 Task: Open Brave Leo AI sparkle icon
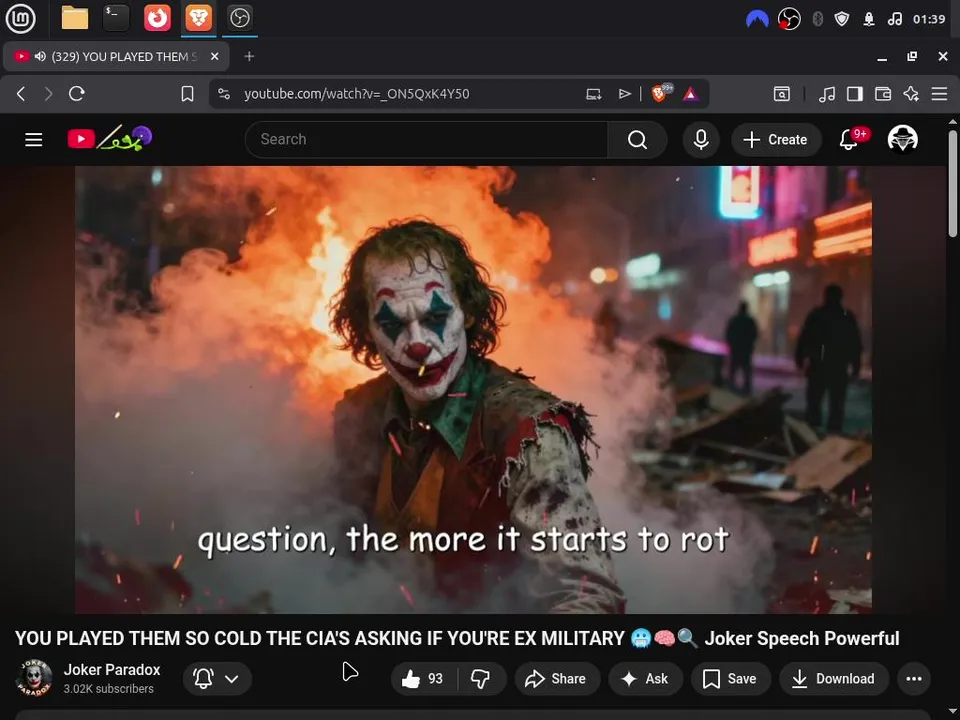click(x=911, y=94)
